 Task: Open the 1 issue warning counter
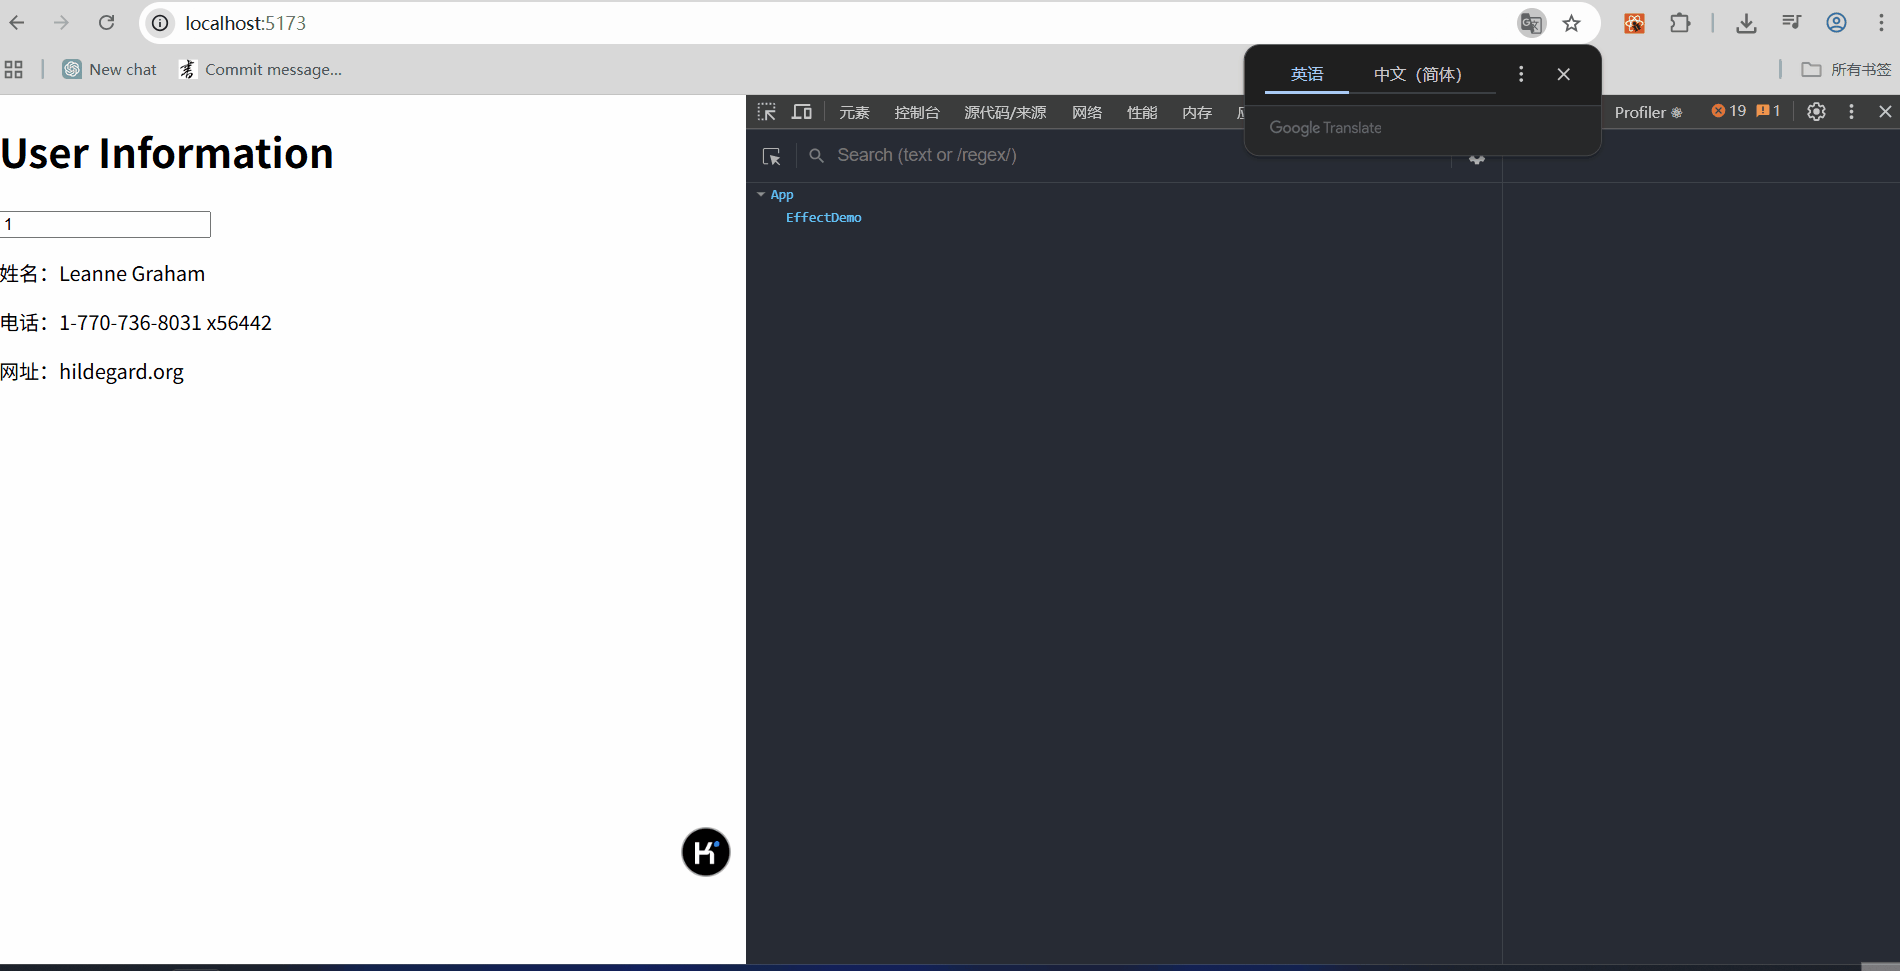coord(1768,111)
